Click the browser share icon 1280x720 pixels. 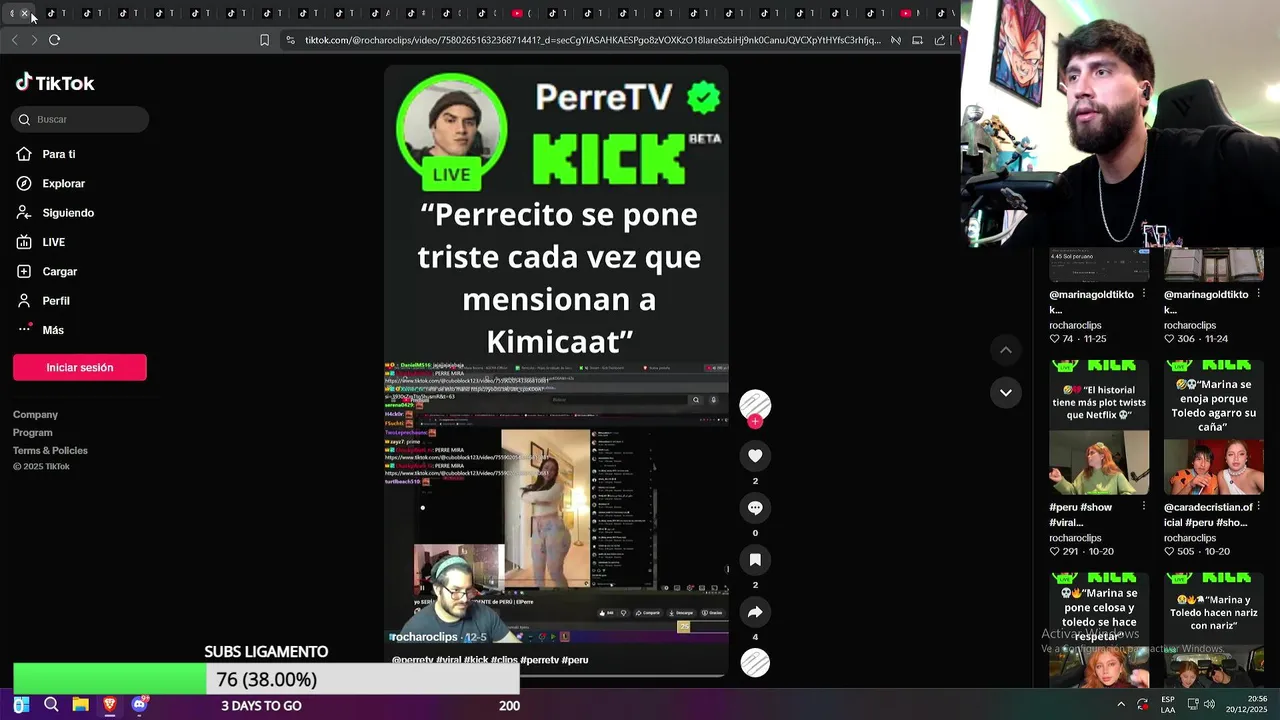coord(939,40)
